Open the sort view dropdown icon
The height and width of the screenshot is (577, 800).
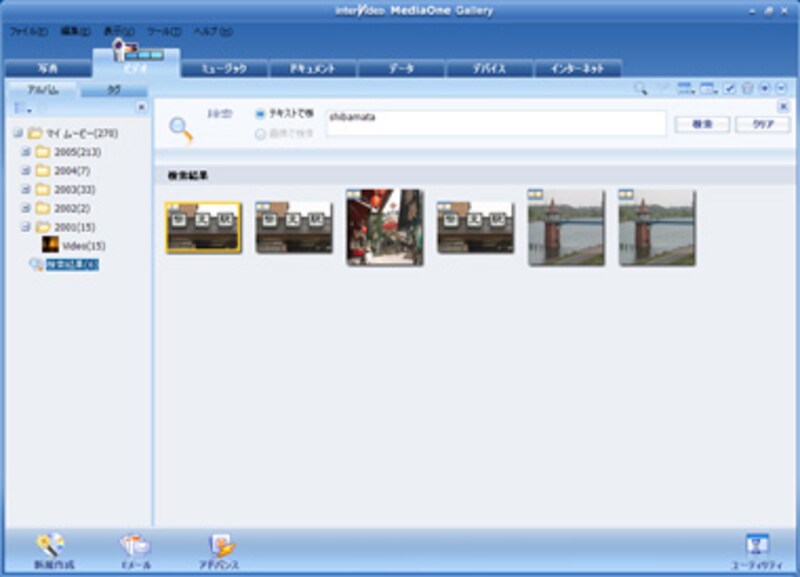[x=686, y=89]
